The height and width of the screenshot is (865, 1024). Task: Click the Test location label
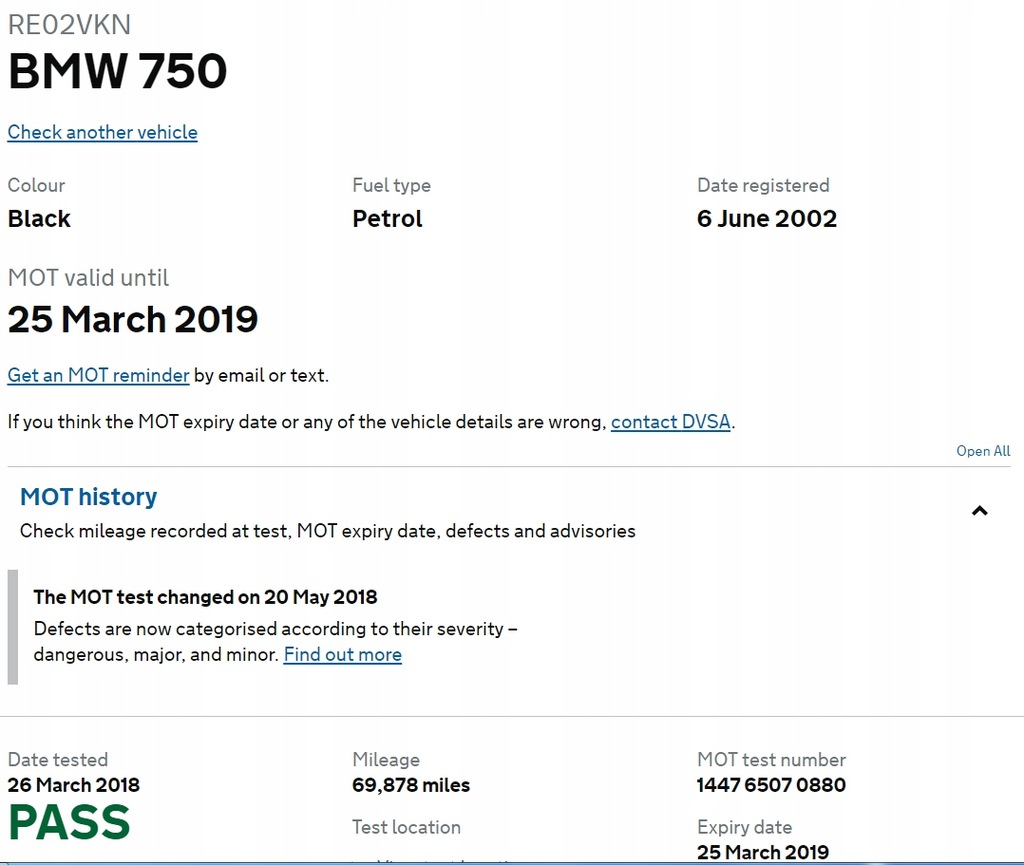pos(406,827)
